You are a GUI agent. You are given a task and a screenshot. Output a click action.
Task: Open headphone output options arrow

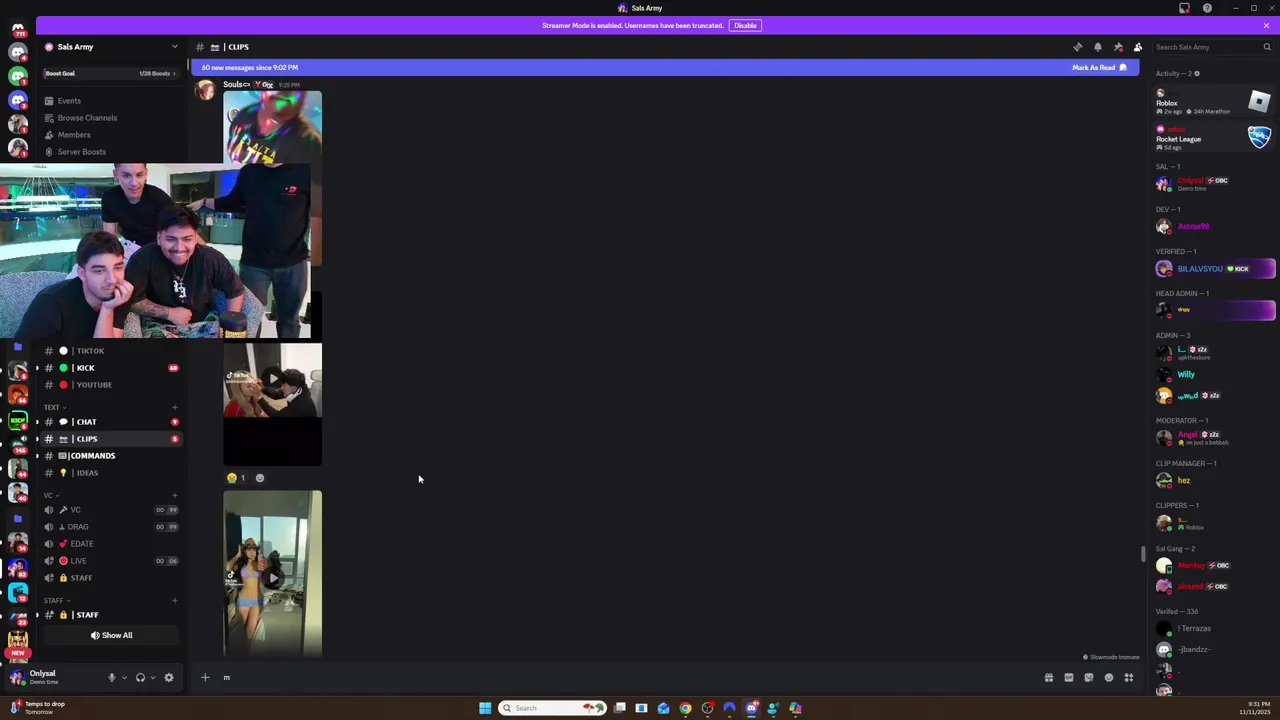click(153, 678)
